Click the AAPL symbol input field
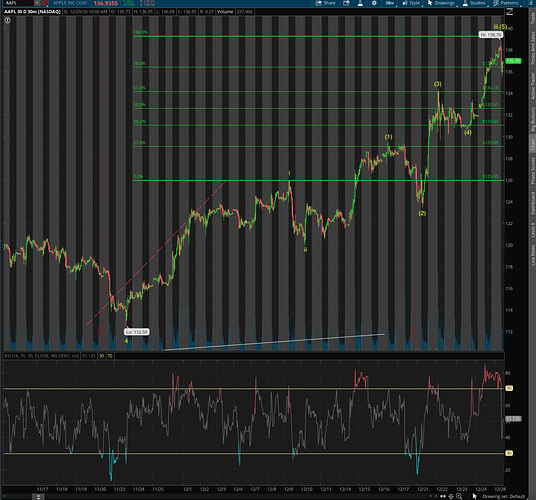Viewport: 536px width, 500px height. pyautogui.click(x=19, y=3)
